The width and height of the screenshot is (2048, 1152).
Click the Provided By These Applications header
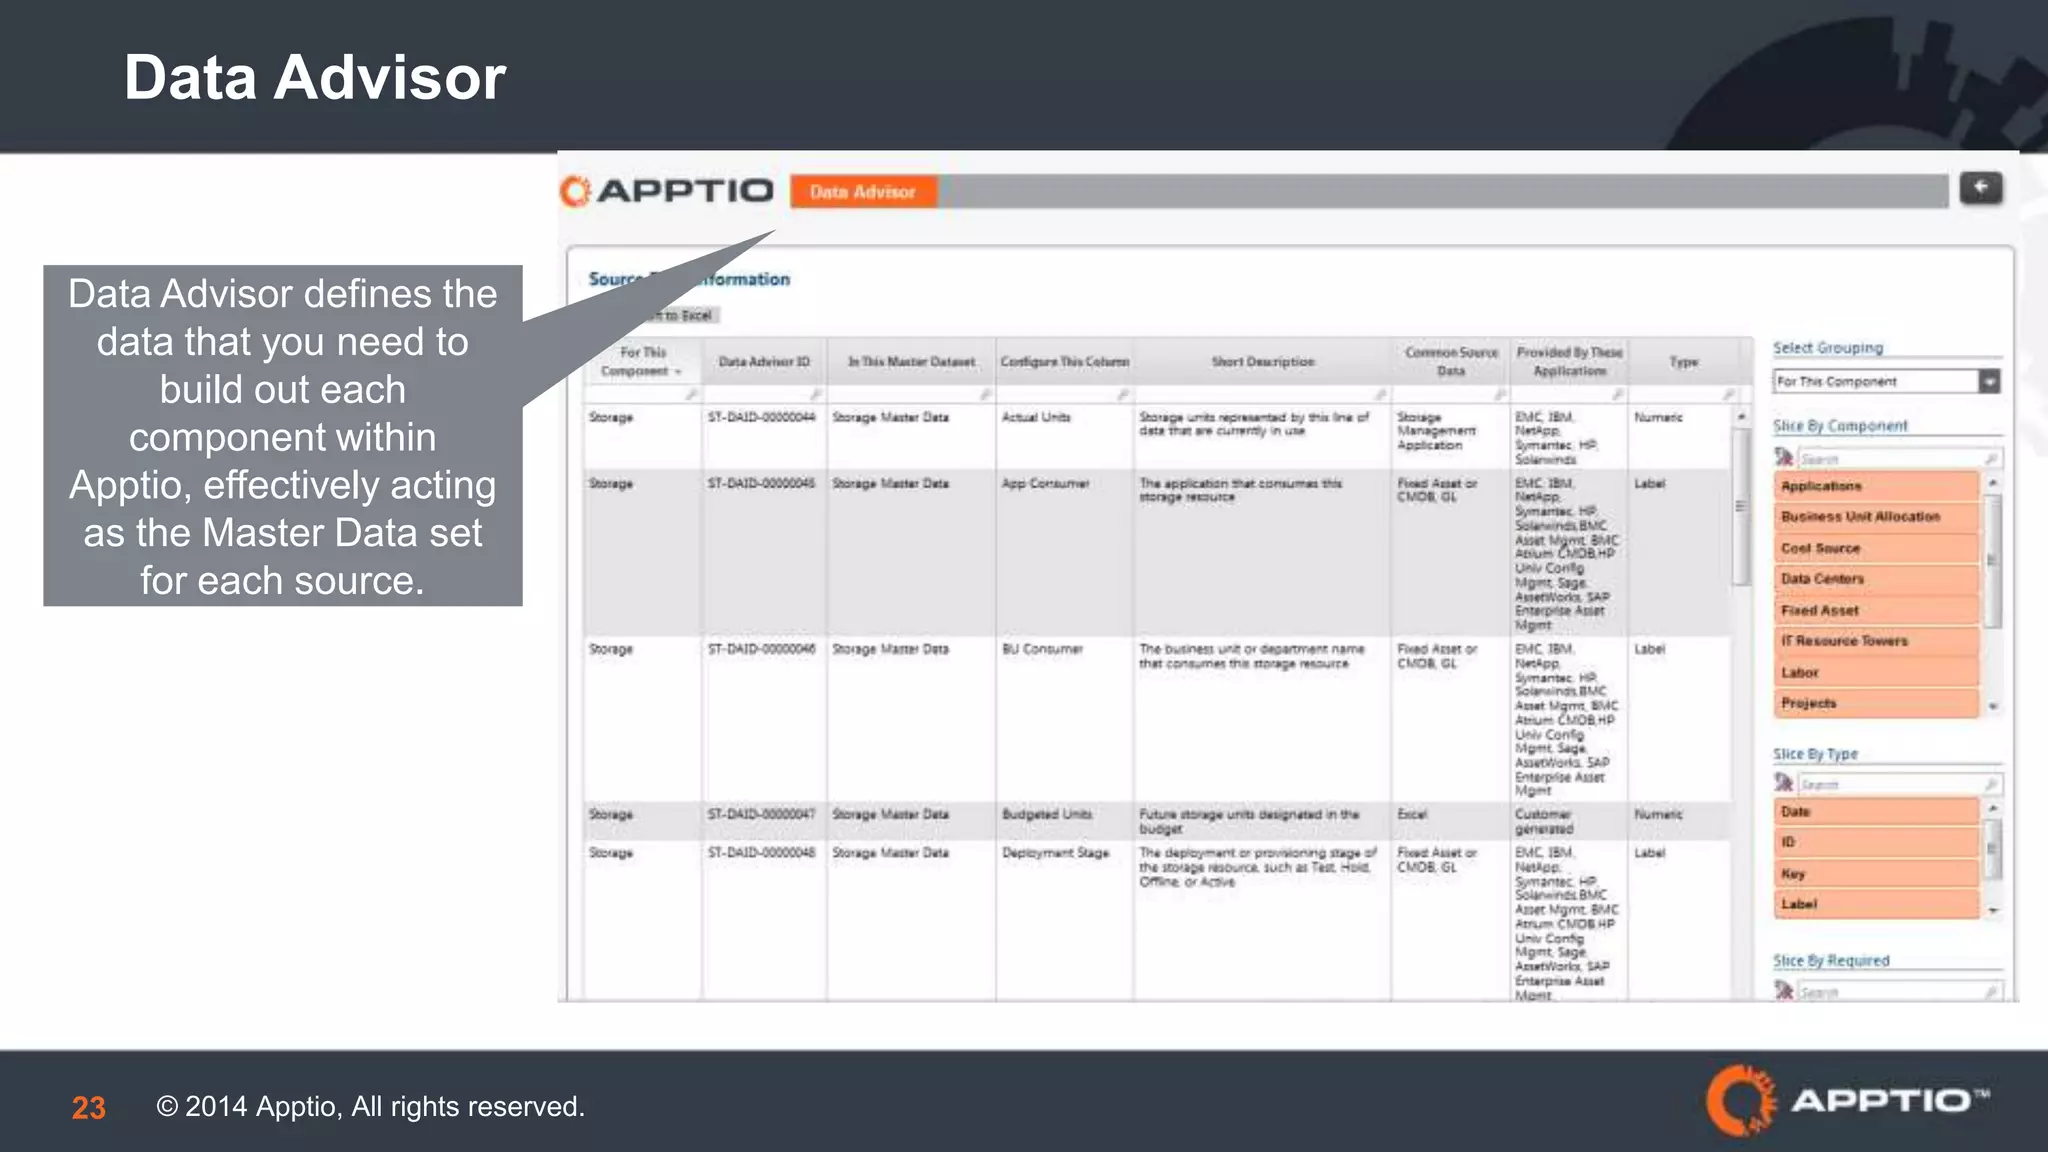1569,361
